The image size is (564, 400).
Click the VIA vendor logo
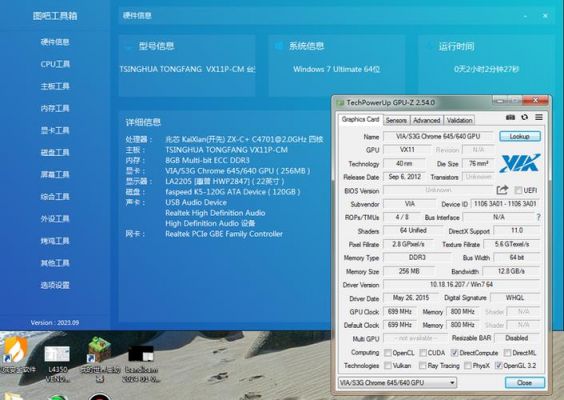tap(520, 163)
